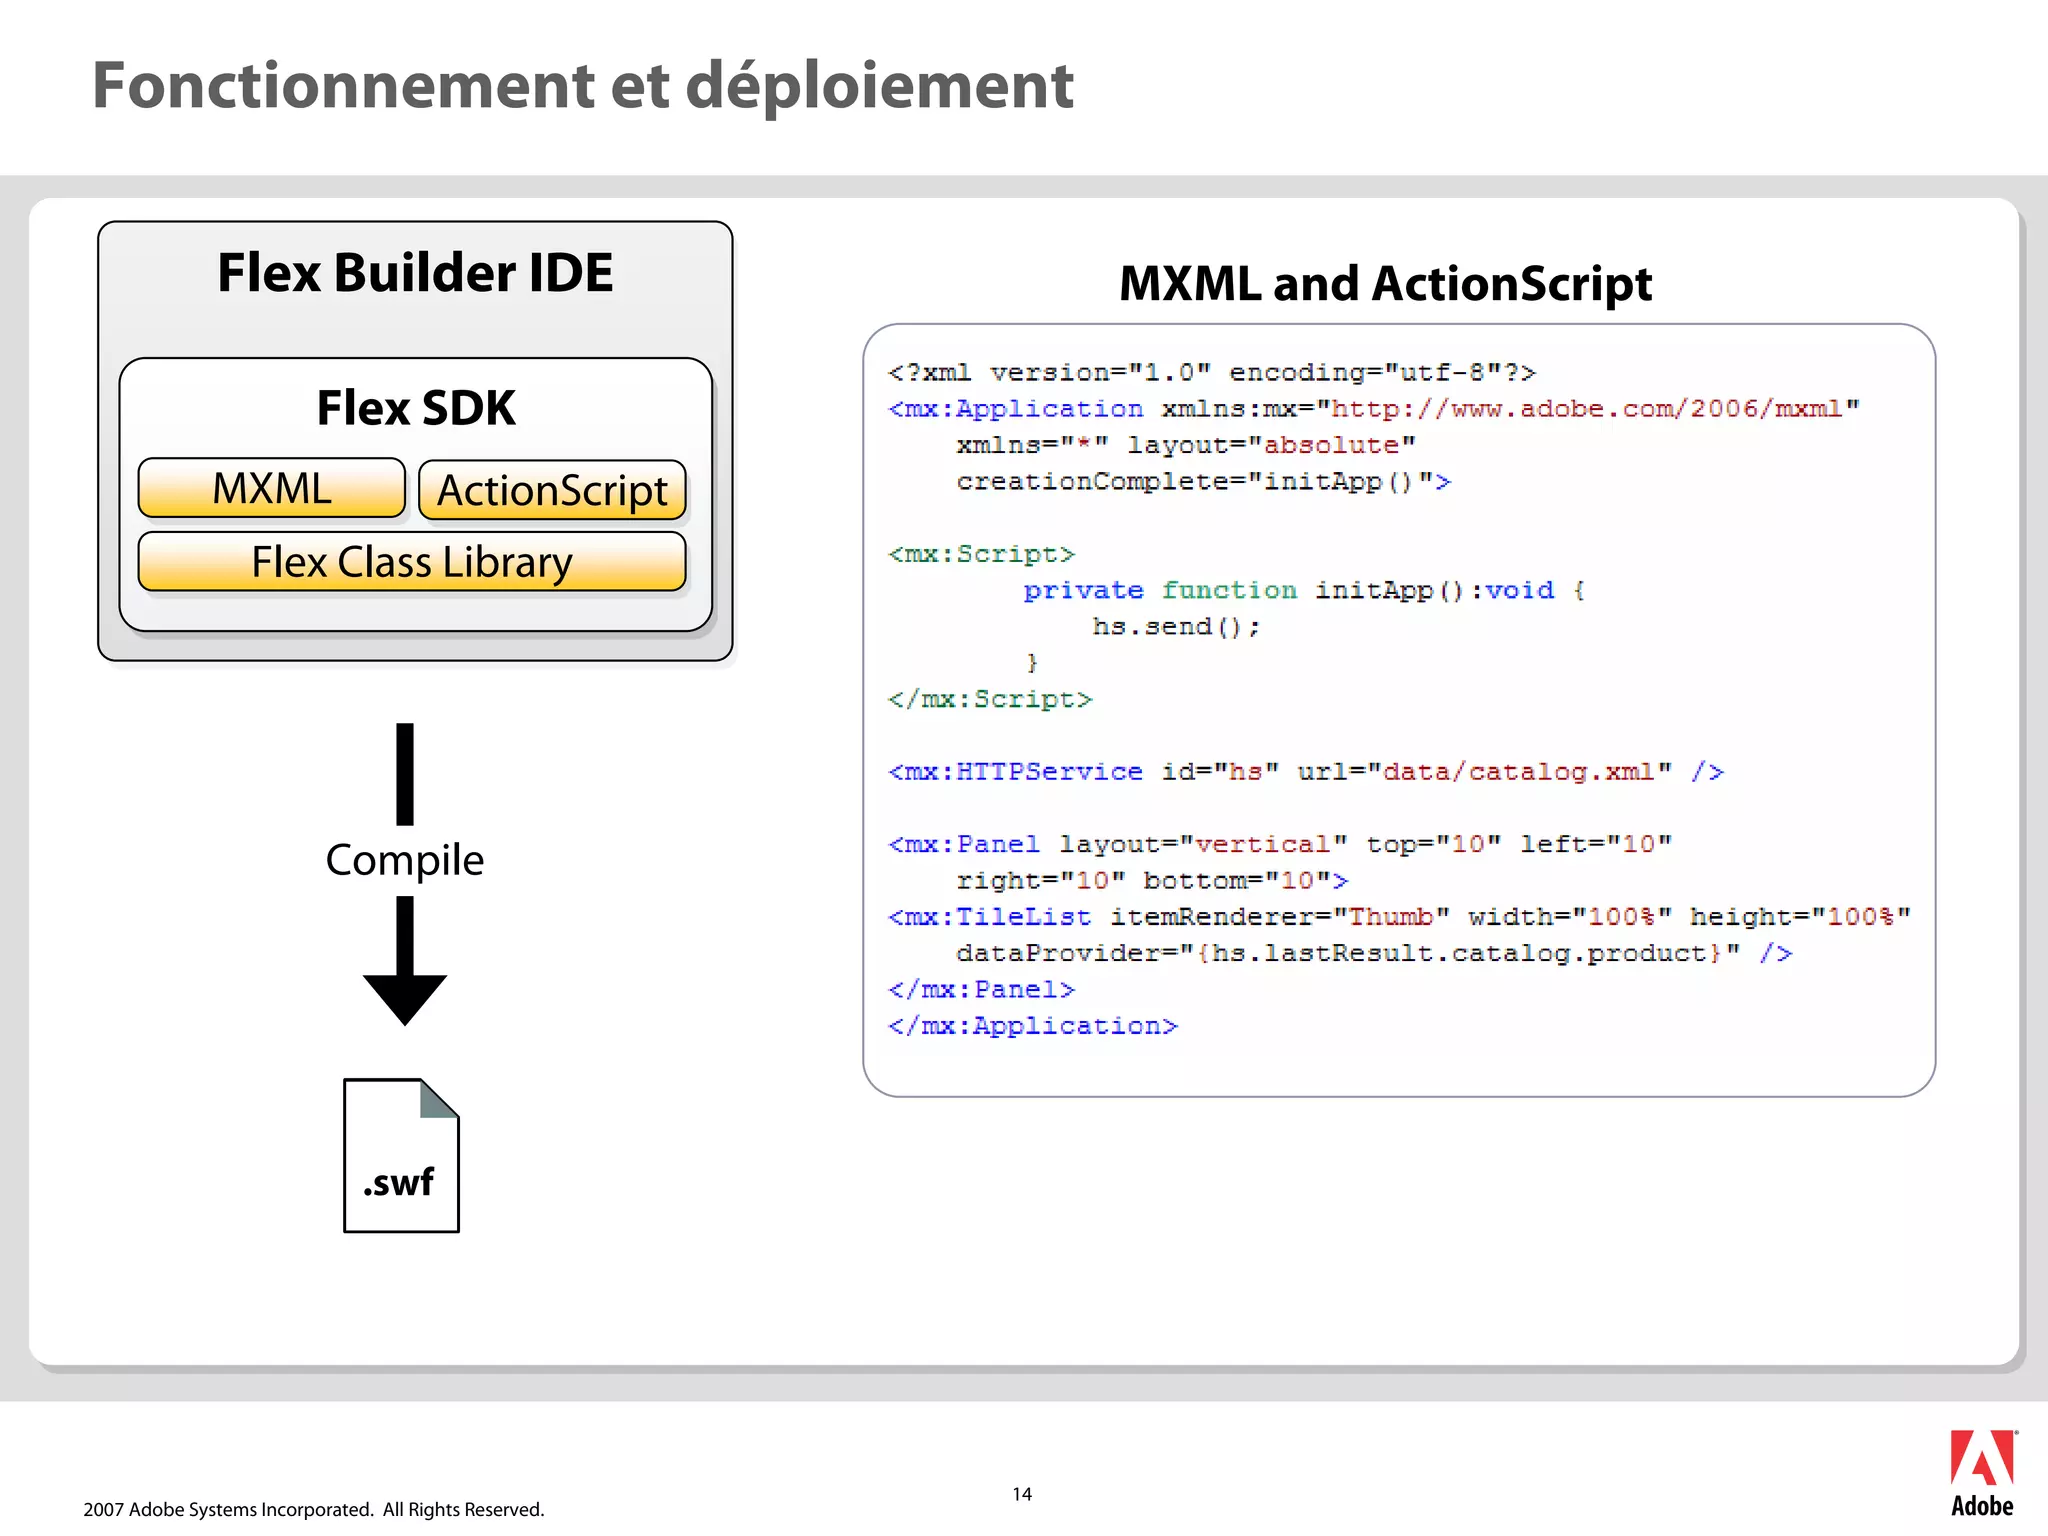Image resolution: width=2048 pixels, height=1536 pixels.
Task: Click the hs.send() statement
Action: click(x=1176, y=627)
